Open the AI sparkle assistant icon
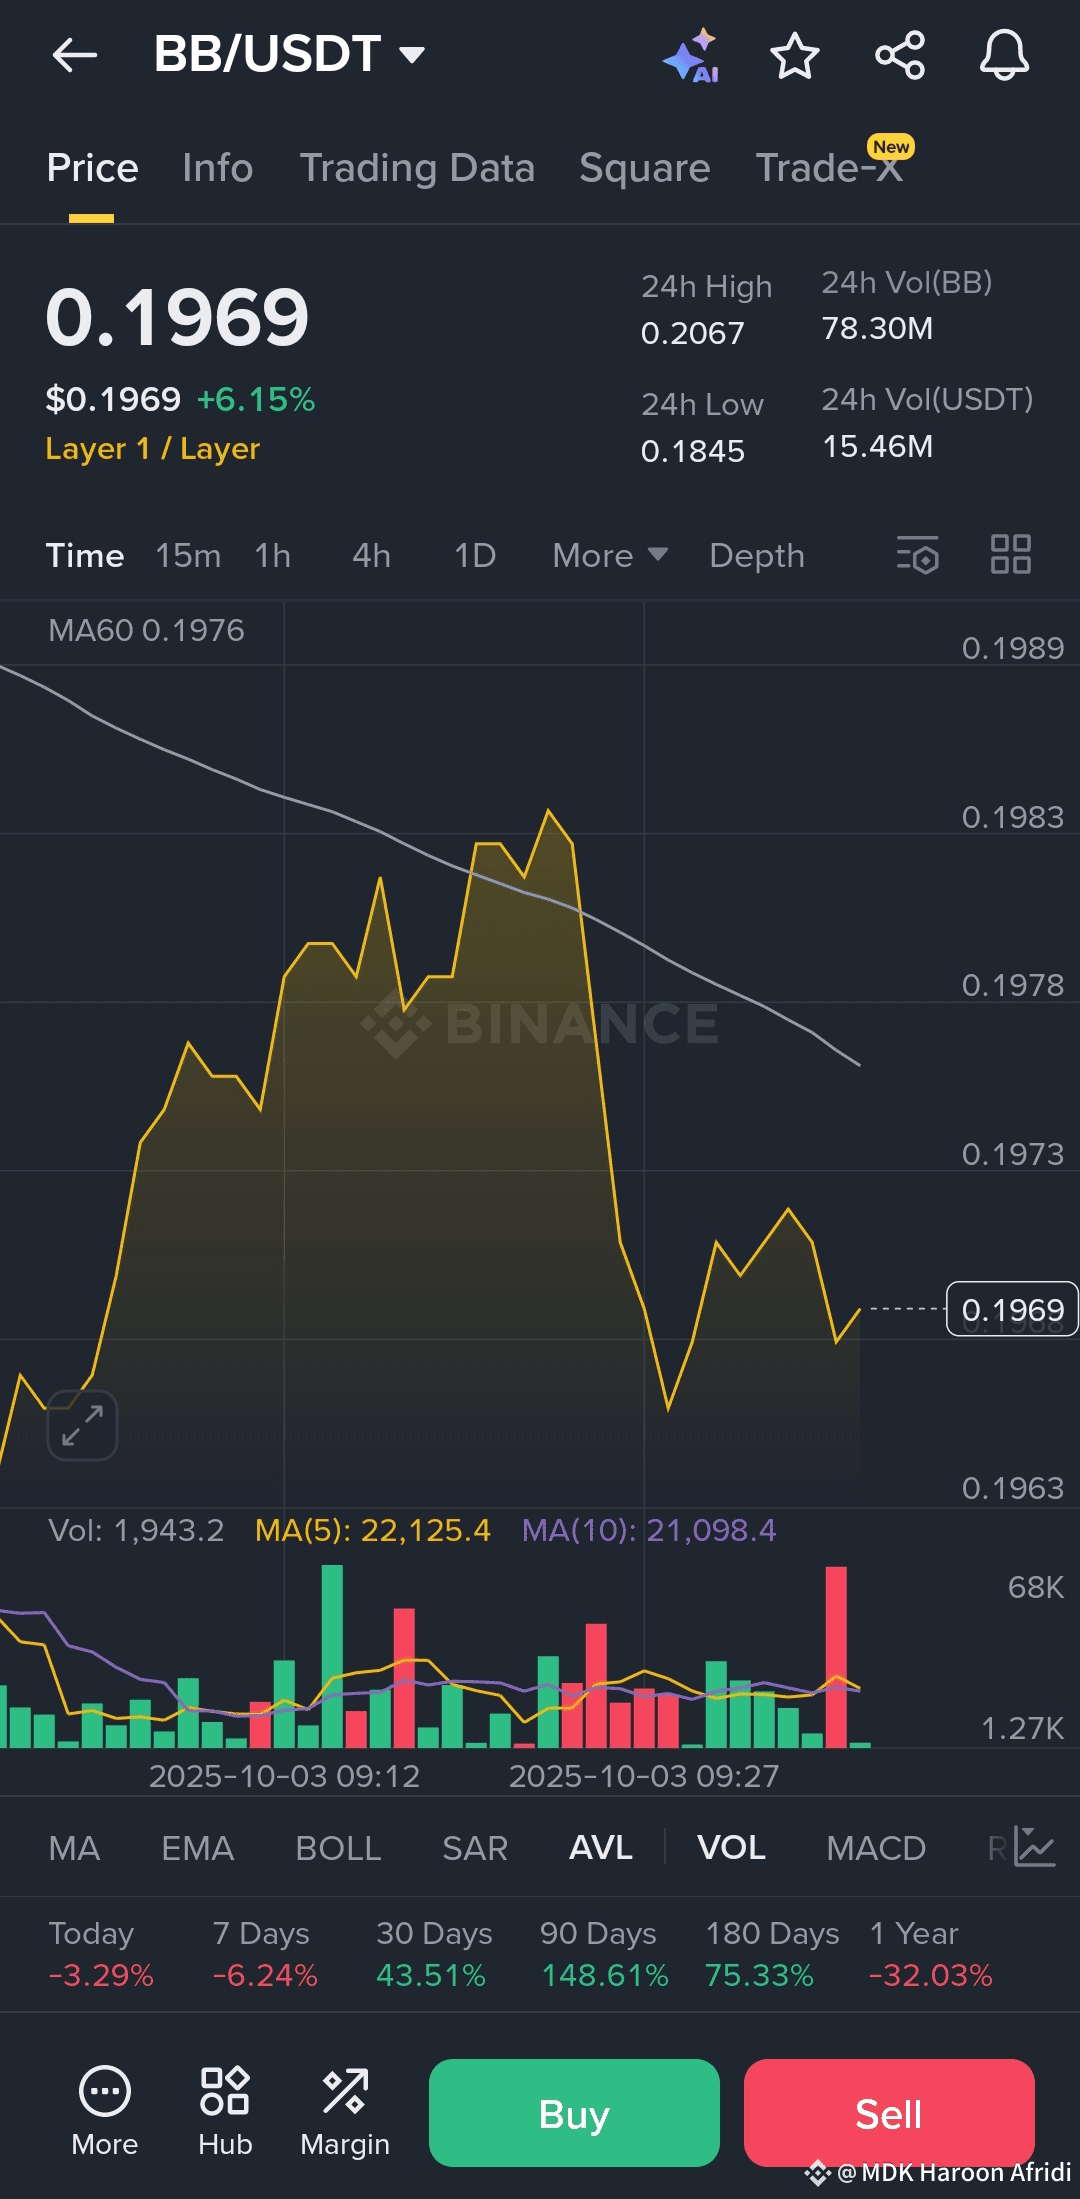 click(692, 55)
